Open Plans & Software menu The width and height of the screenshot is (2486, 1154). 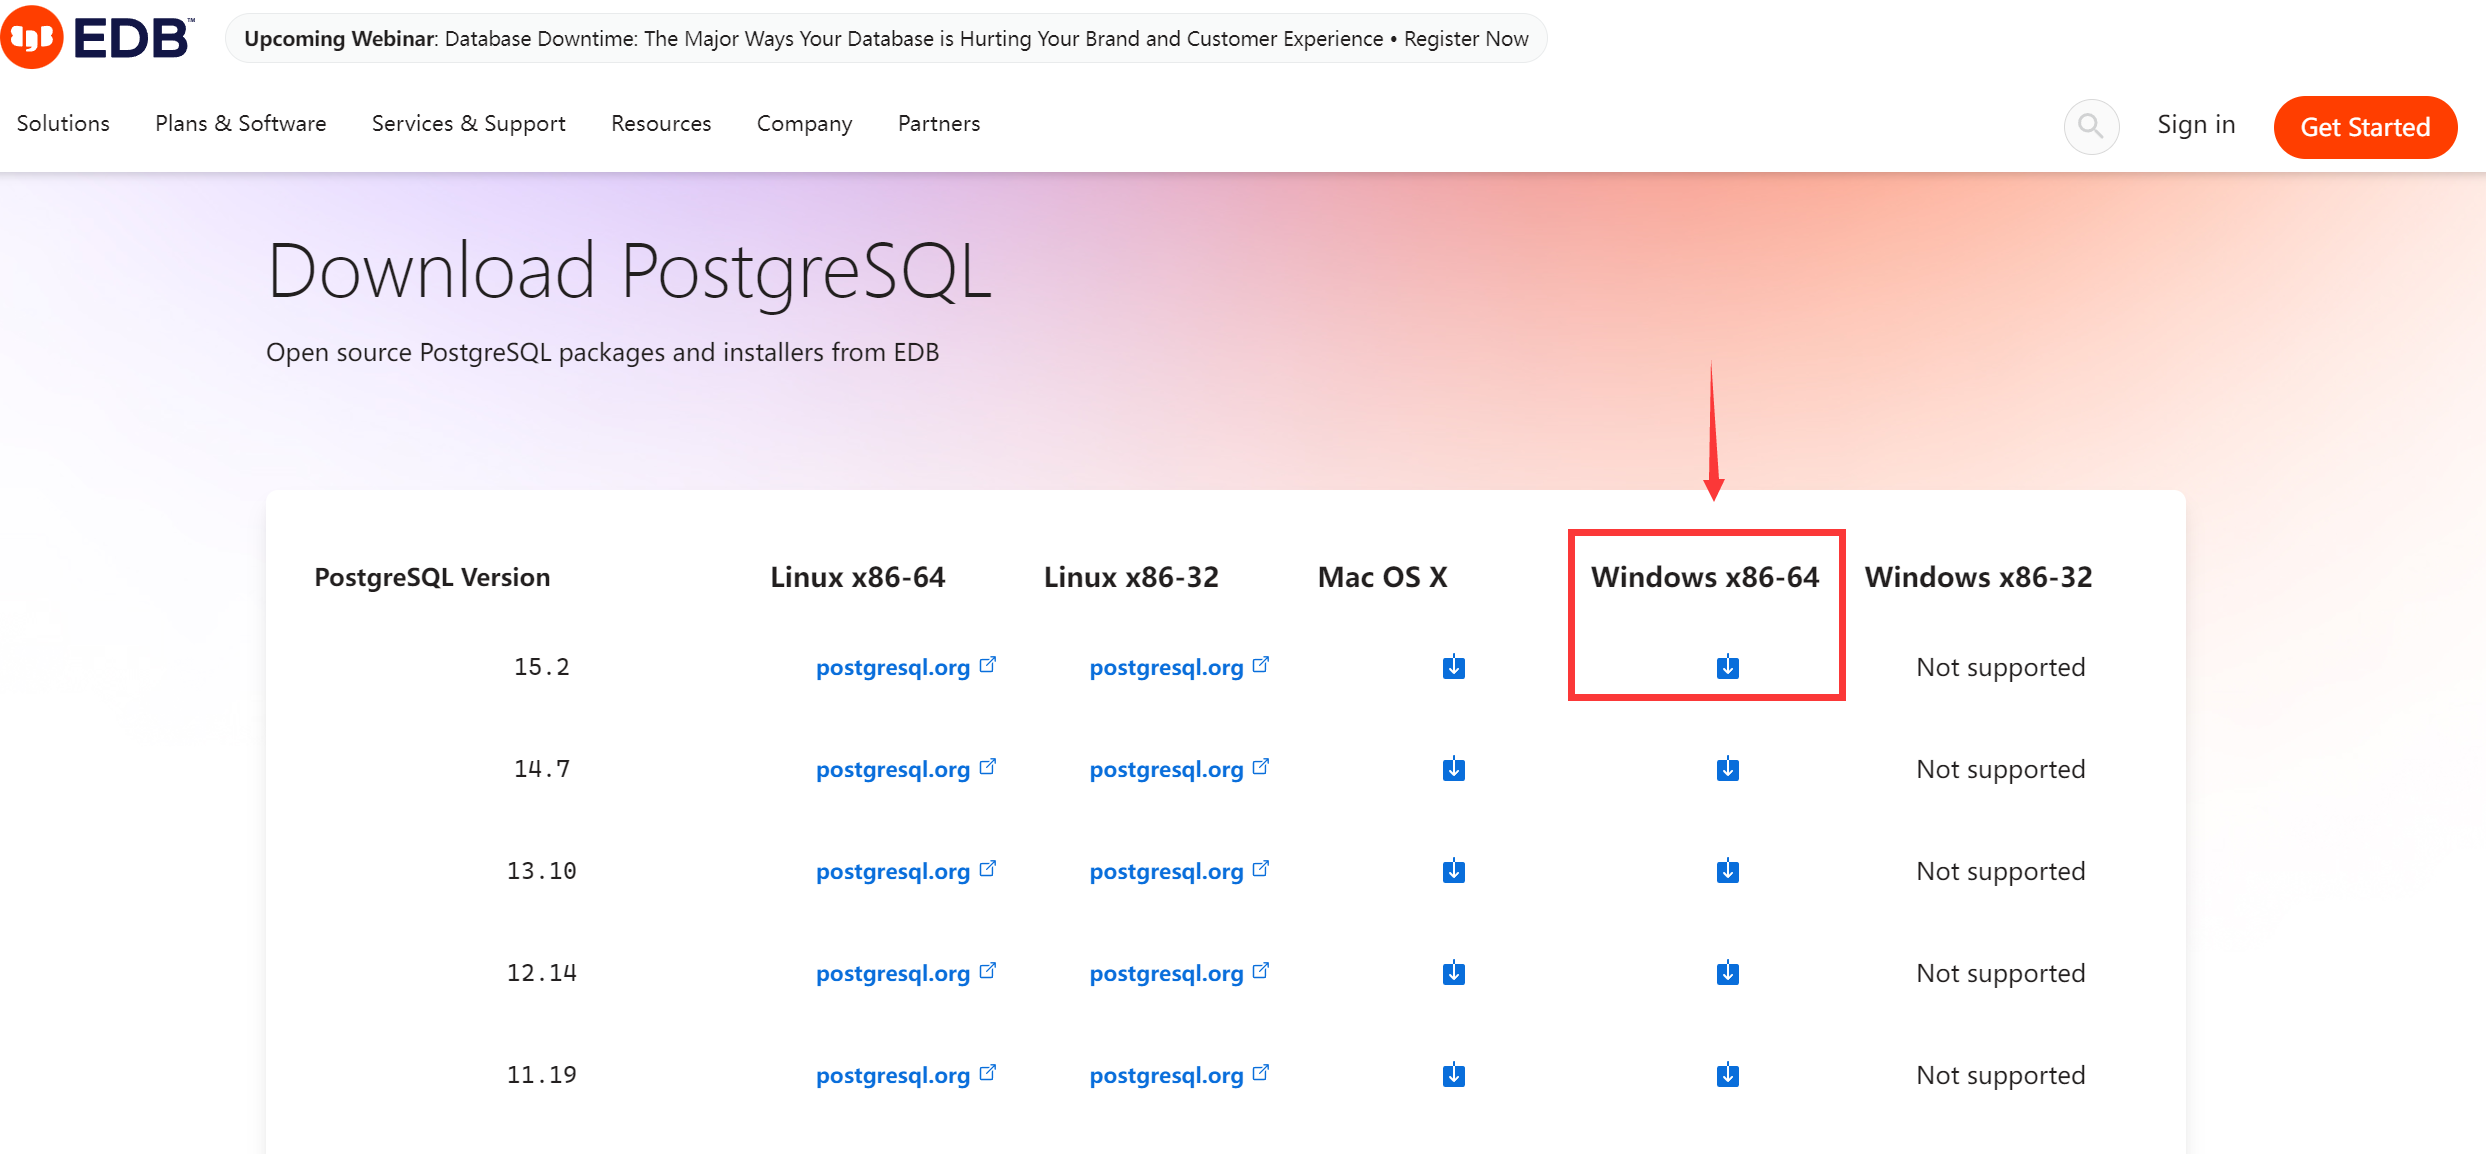coord(241,123)
